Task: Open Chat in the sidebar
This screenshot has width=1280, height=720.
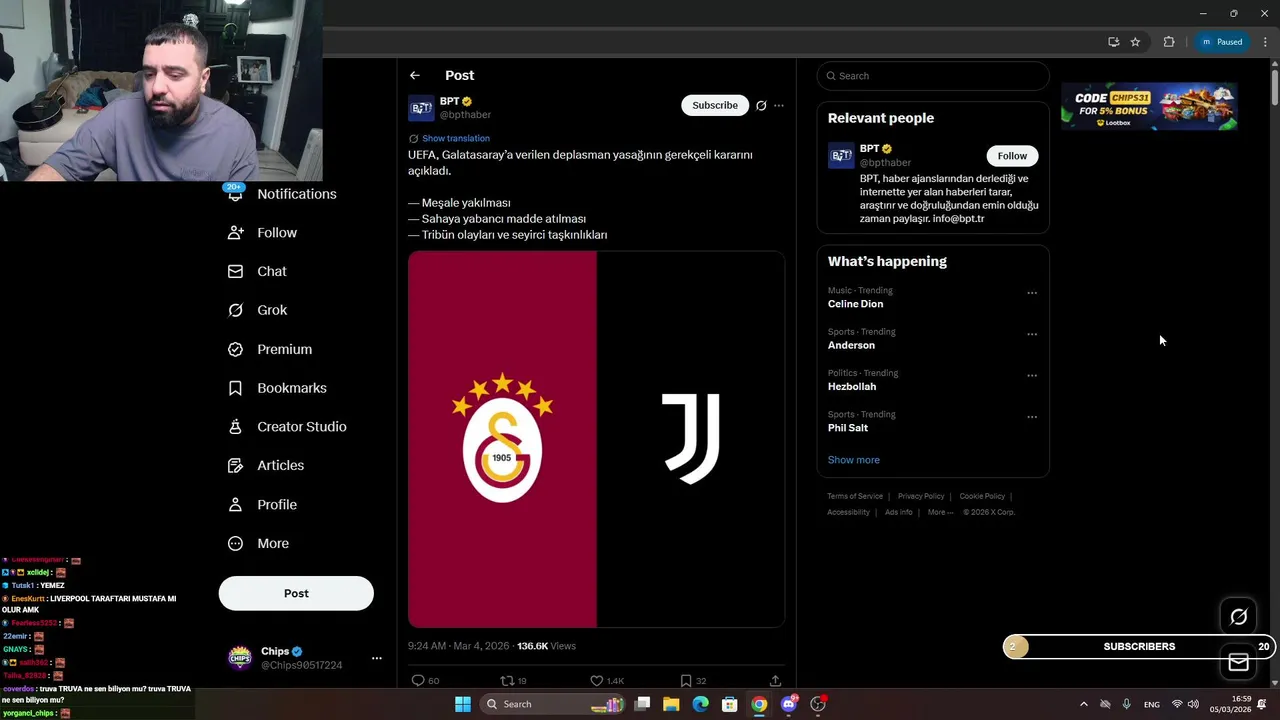Action: (257, 272)
